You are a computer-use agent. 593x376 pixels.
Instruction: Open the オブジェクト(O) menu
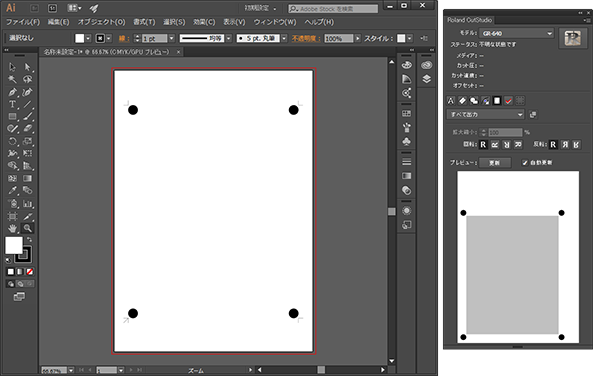[x=101, y=22]
